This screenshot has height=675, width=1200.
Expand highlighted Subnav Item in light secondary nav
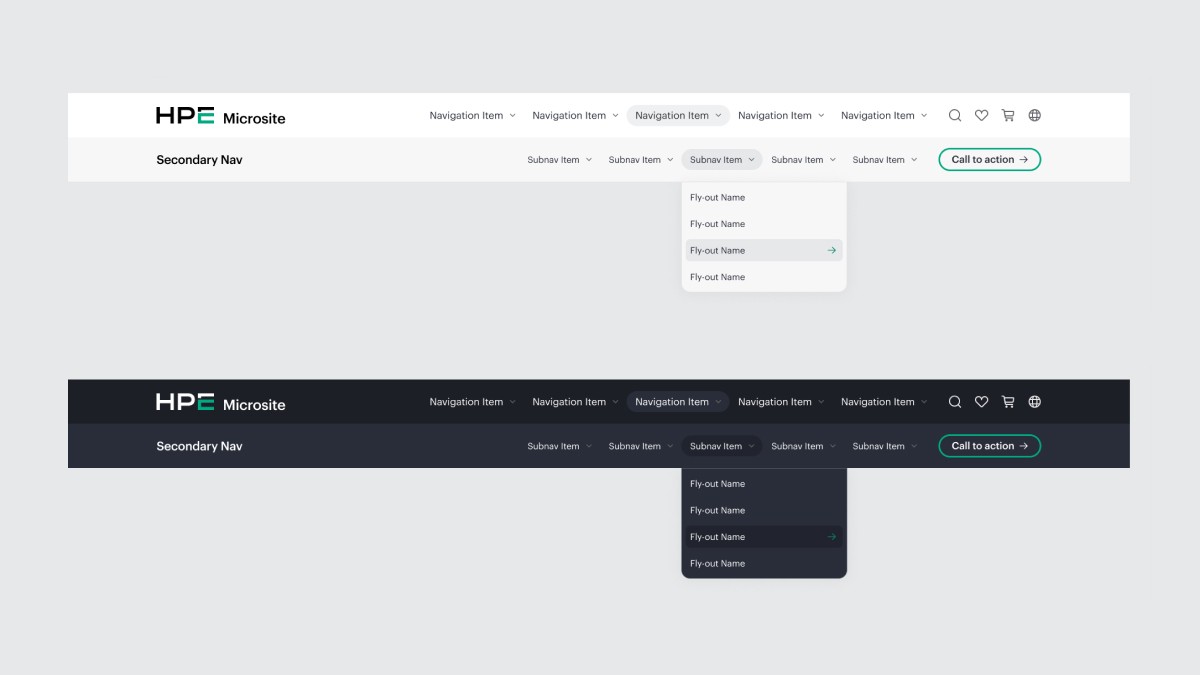point(722,160)
